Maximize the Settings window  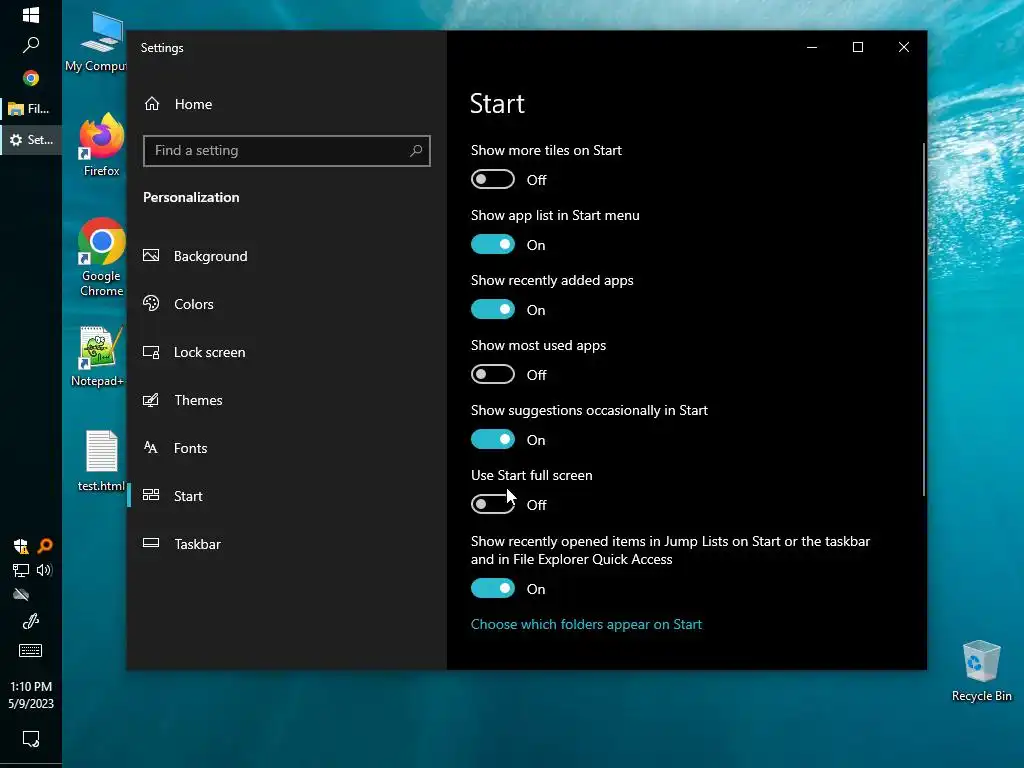857,47
